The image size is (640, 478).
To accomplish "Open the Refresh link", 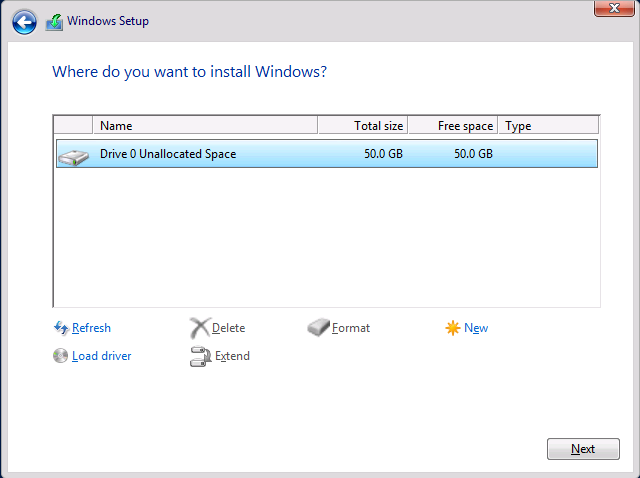I will (91, 328).
